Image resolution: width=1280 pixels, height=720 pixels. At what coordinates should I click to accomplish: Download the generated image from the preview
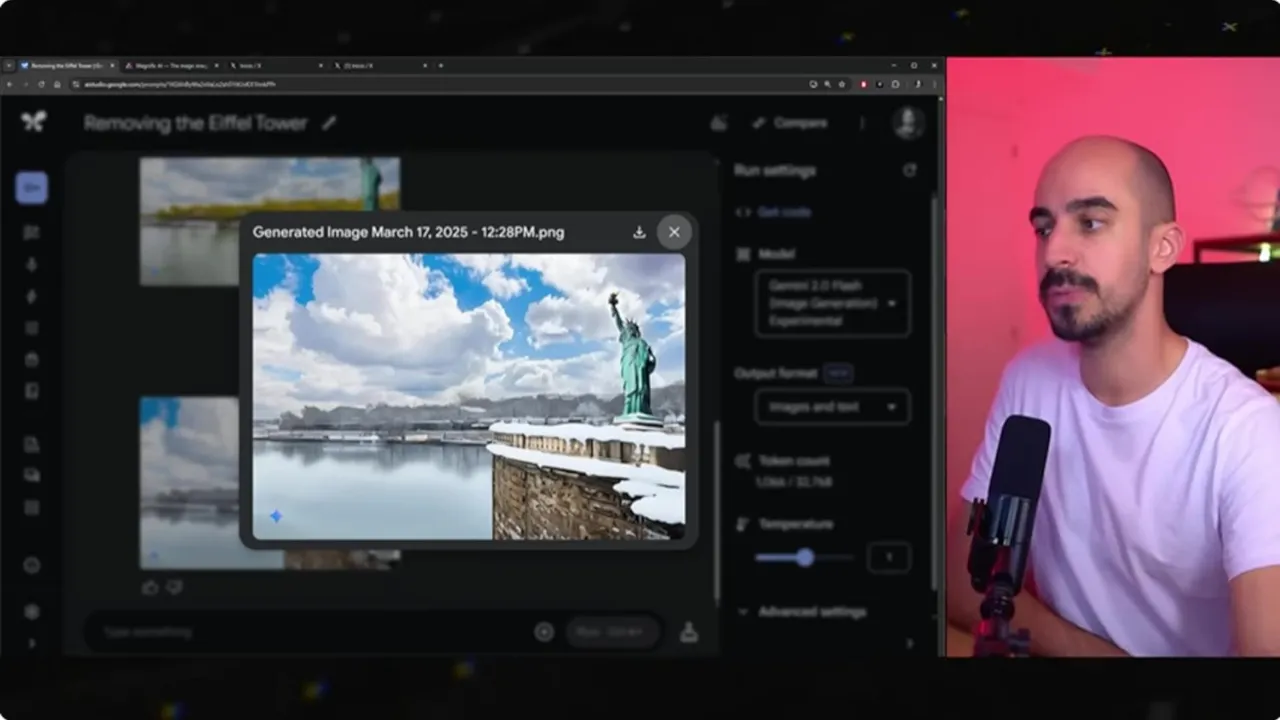point(639,232)
